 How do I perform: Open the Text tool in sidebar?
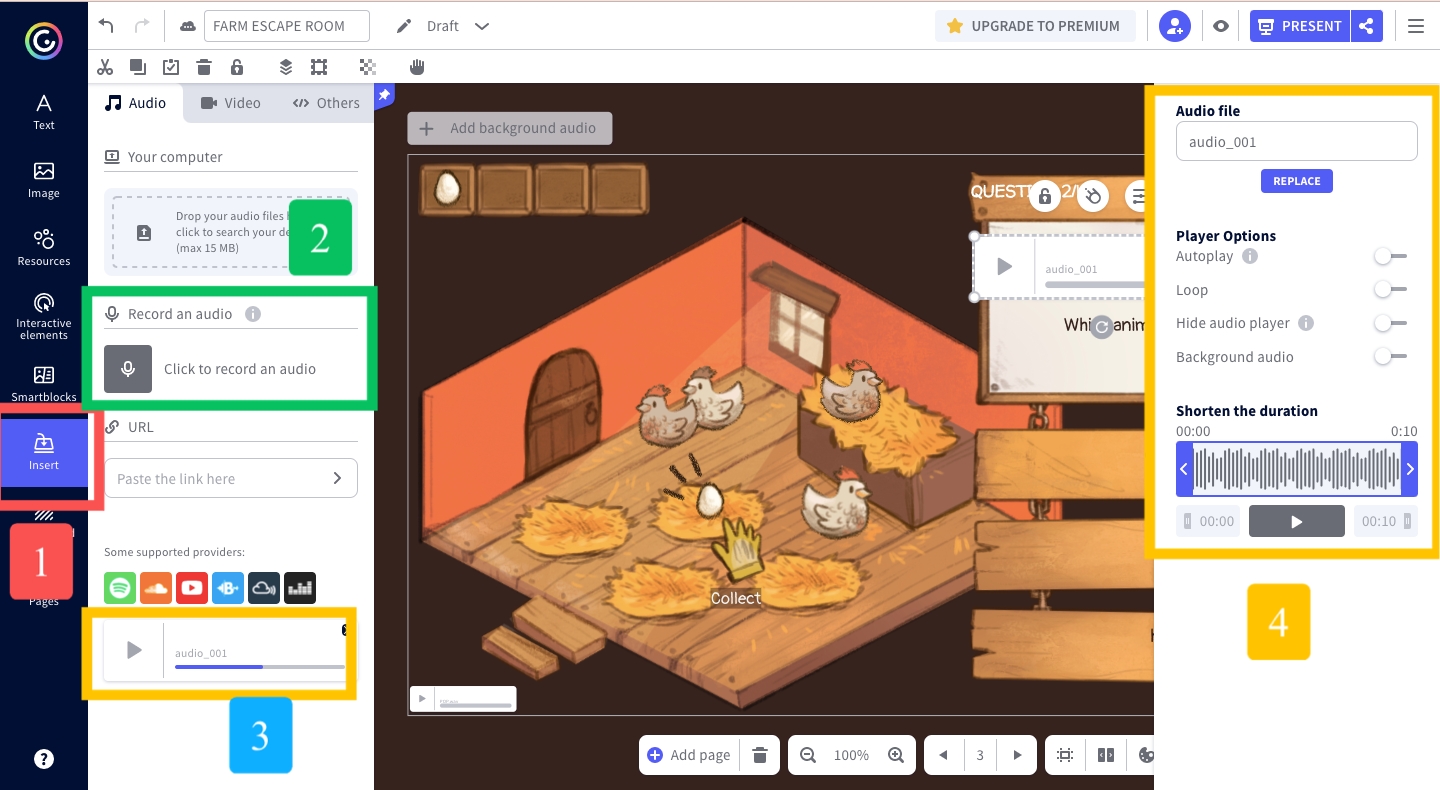point(44,112)
